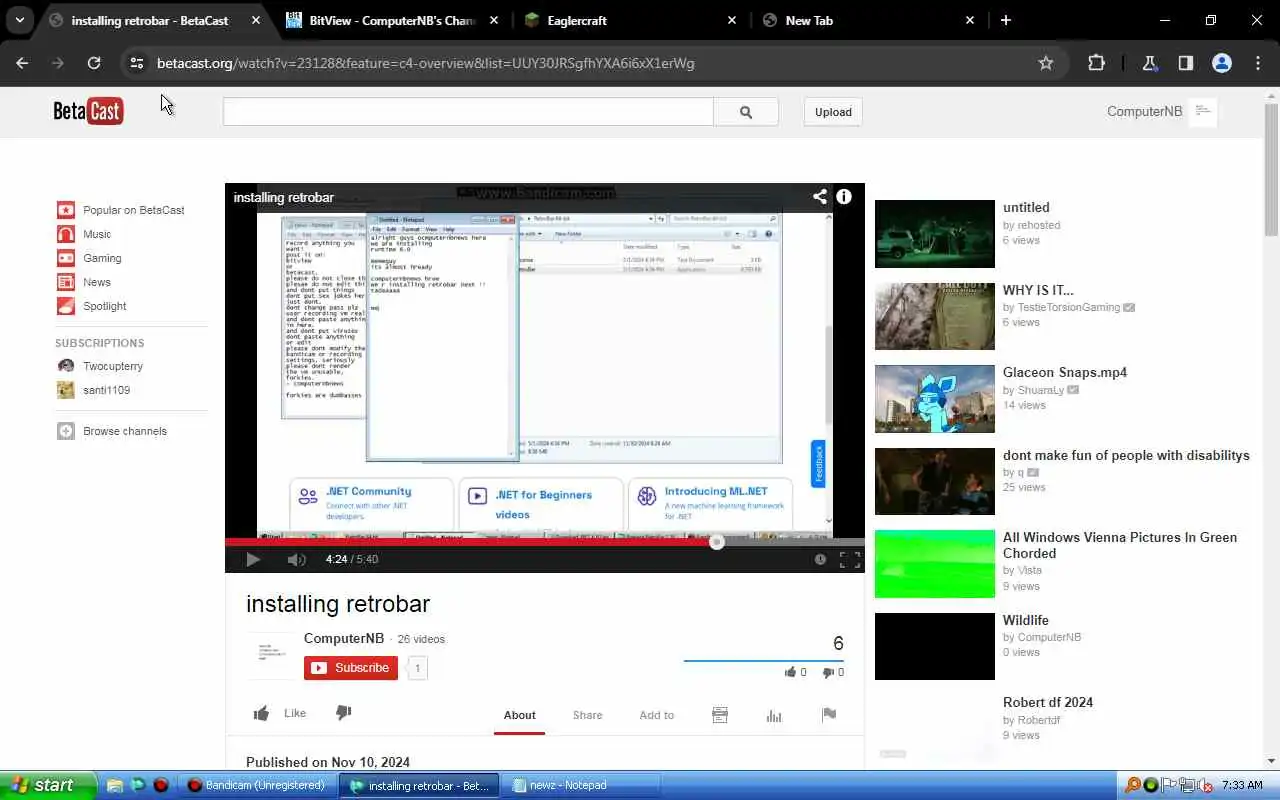Screen dimensions: 1280x800
Task: Click the subscriber count box
Action: tap(417, 668)
